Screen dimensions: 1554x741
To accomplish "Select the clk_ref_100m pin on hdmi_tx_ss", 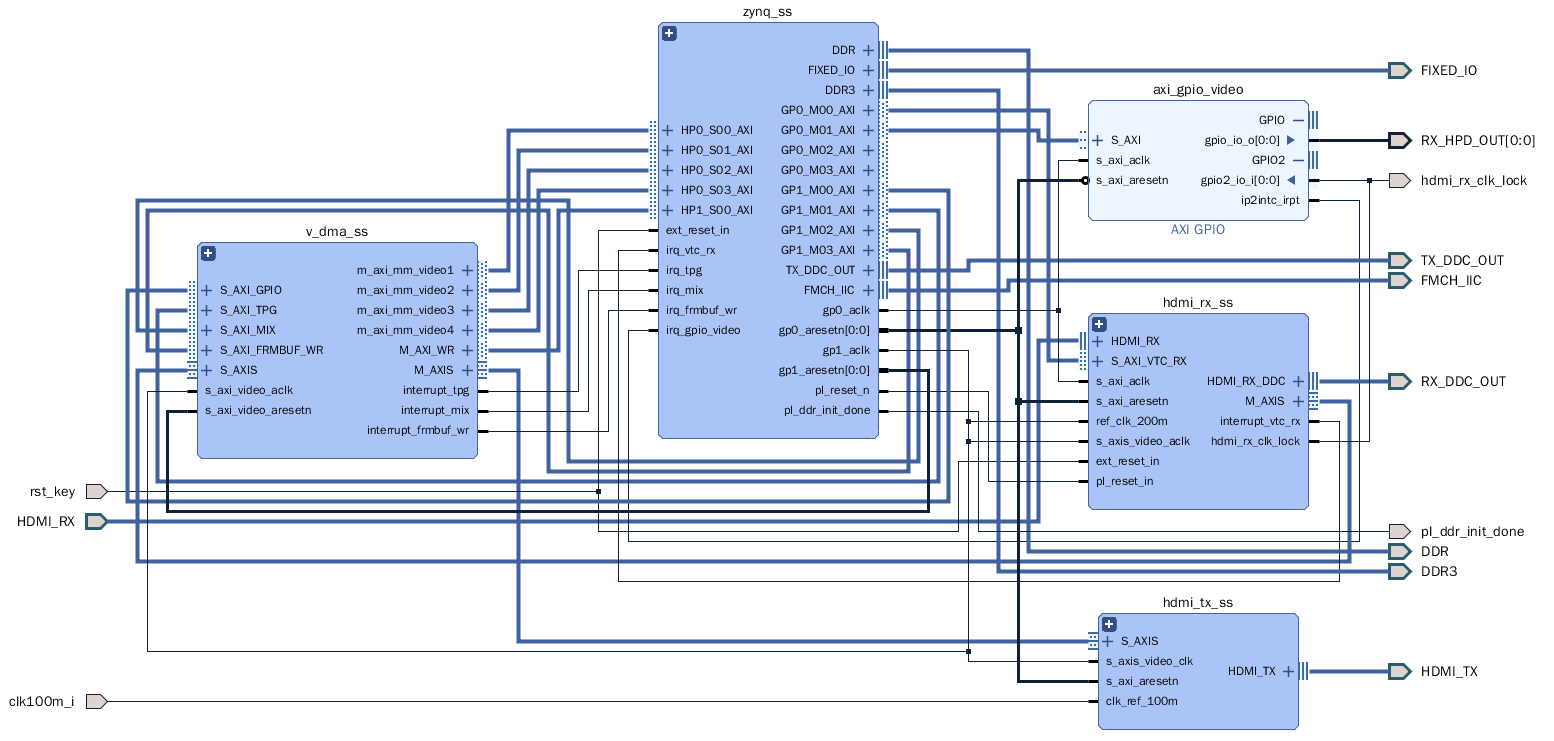I will click(x=1141, y=701).
